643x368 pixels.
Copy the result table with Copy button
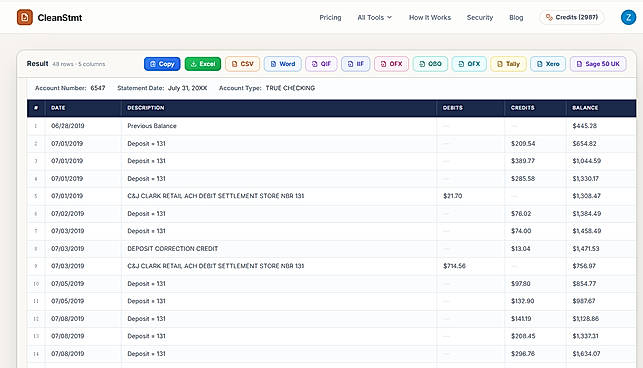tap(162, 64)
